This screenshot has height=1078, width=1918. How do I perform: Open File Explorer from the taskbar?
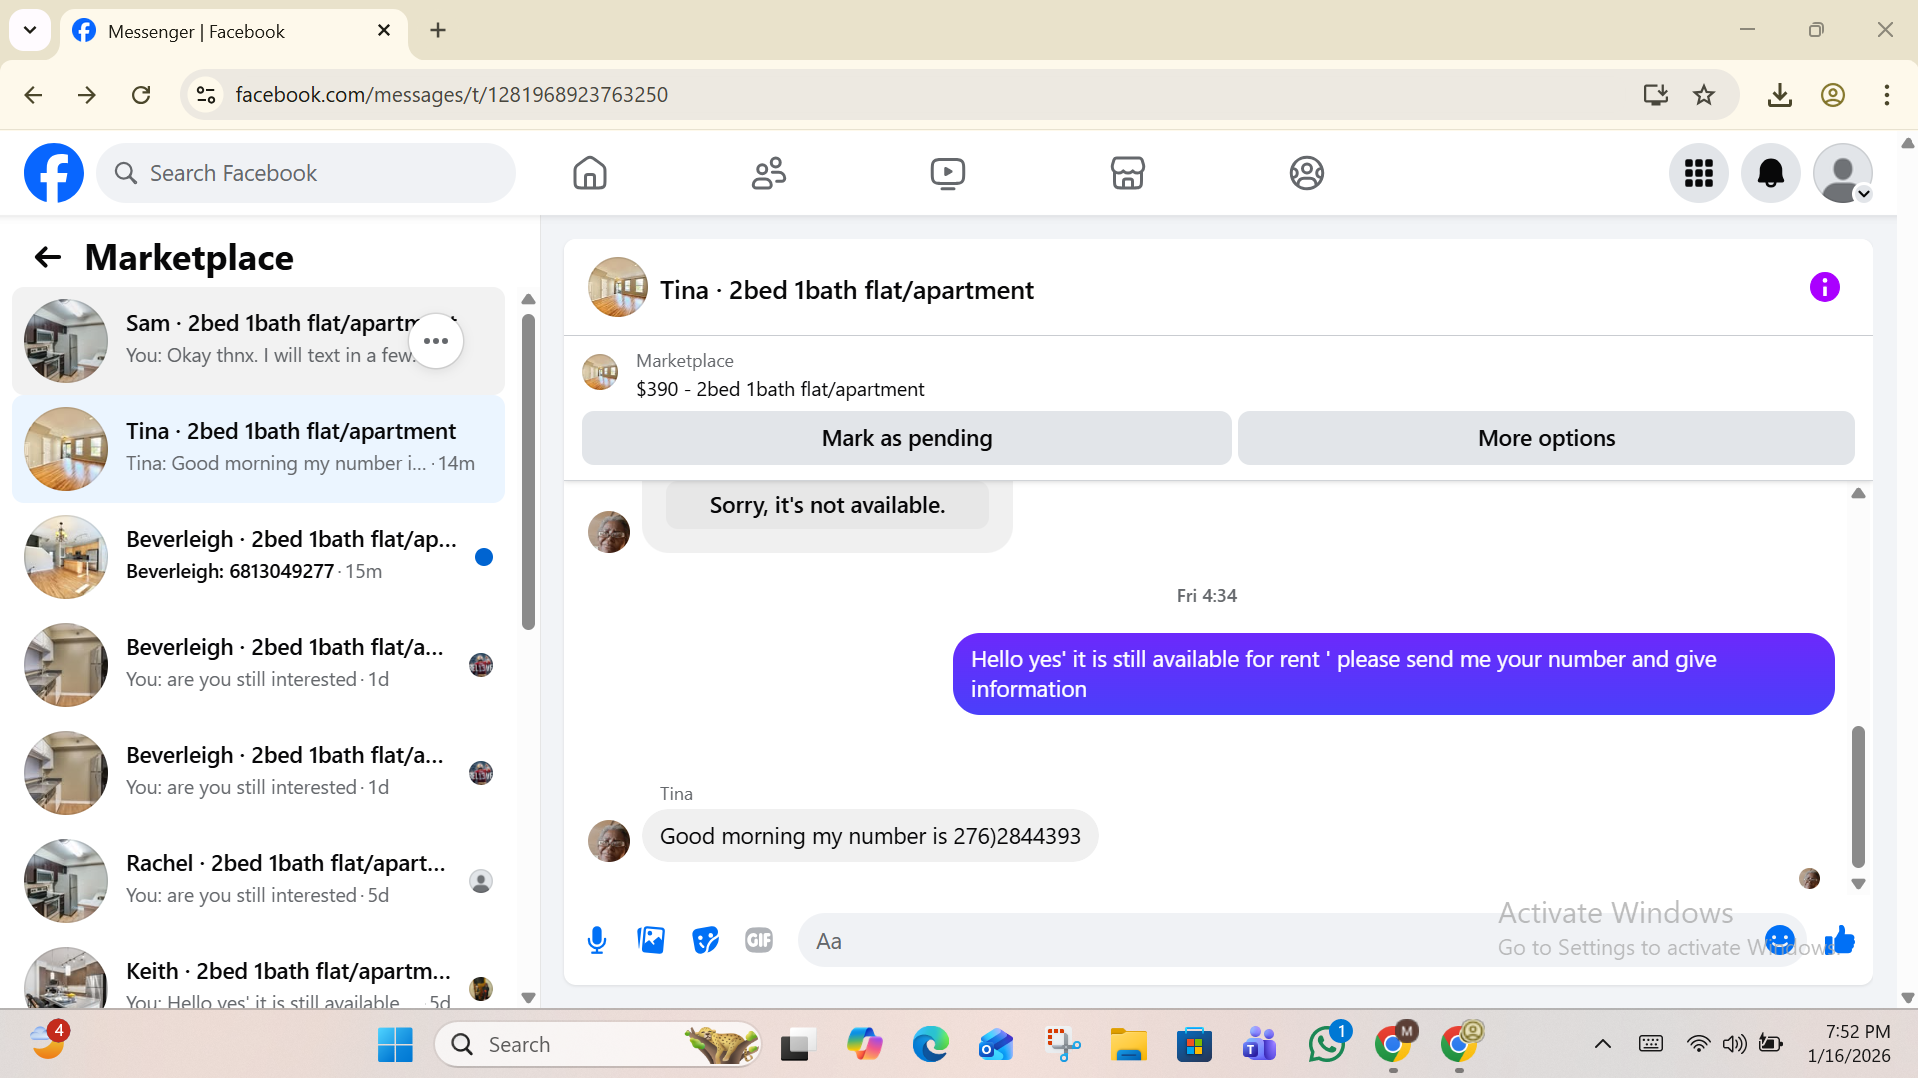click(x=1128, y=1044)
